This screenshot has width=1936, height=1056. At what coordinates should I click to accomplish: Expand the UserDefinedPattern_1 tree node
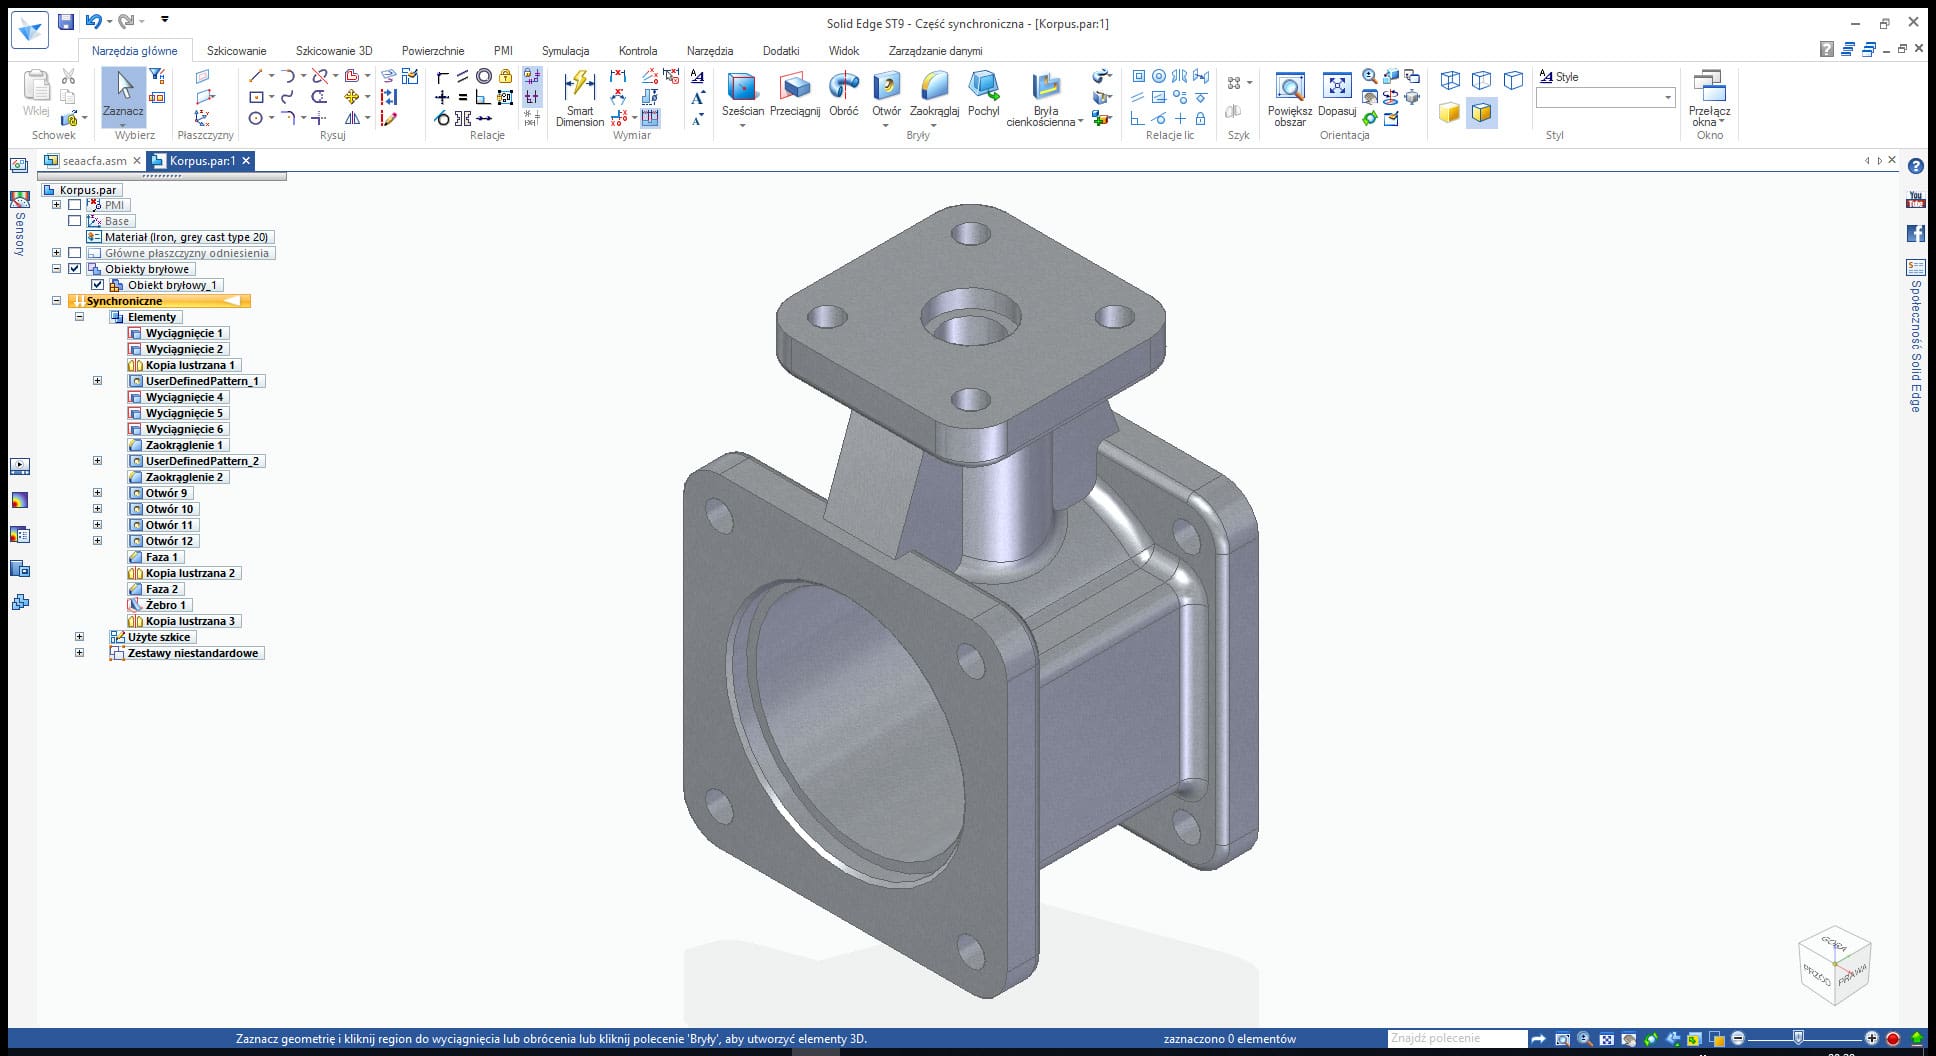pos(97,381)
